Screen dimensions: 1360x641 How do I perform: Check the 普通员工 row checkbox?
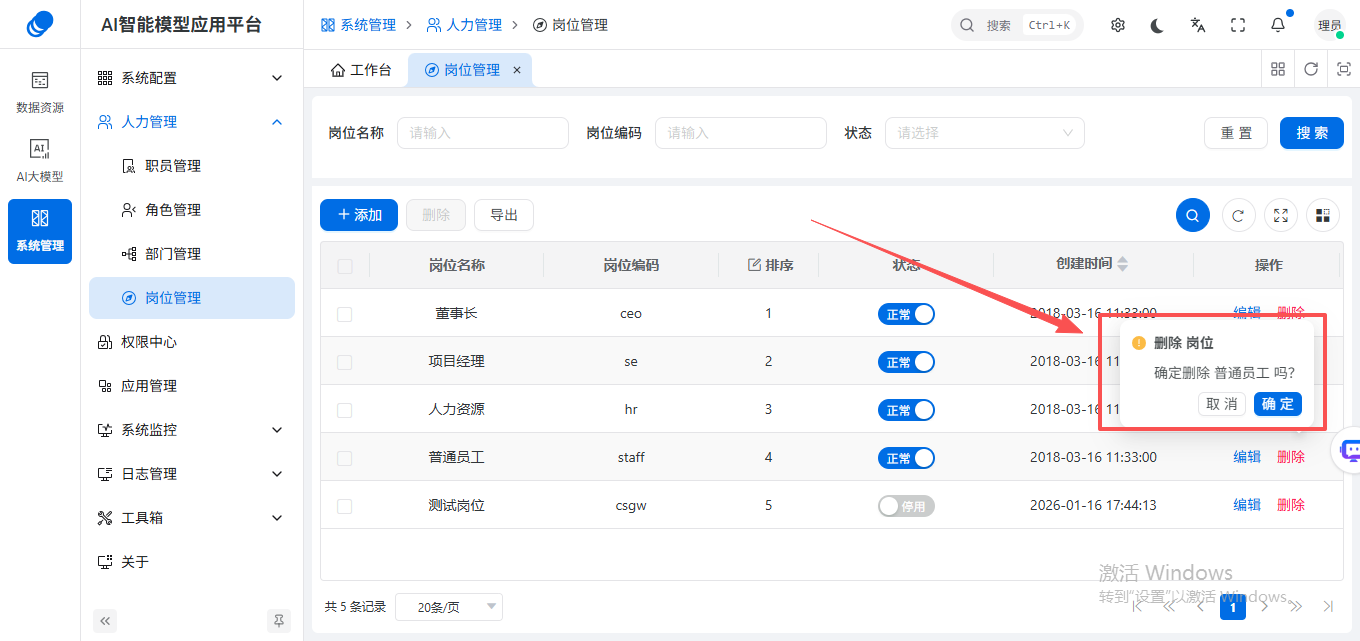coord(345,458)
